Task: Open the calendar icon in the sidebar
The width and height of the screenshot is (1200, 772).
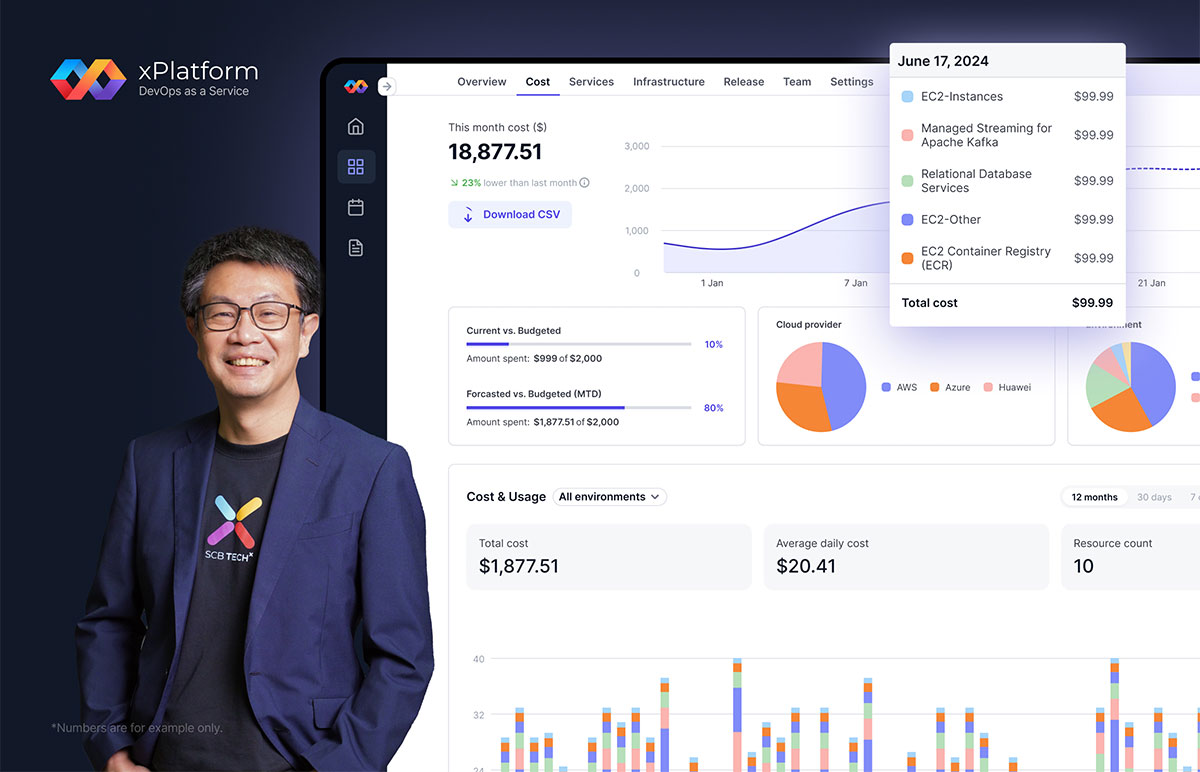Action: 356,207
